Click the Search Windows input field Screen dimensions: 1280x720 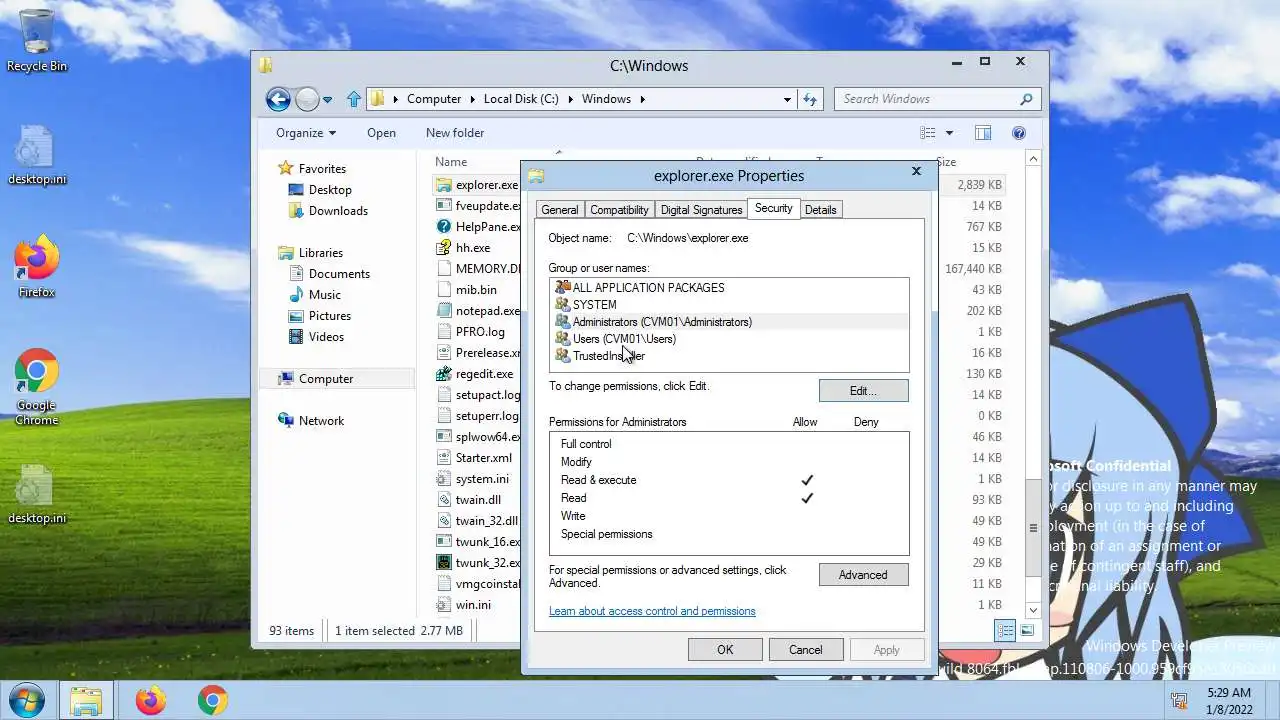coord(925,99)
